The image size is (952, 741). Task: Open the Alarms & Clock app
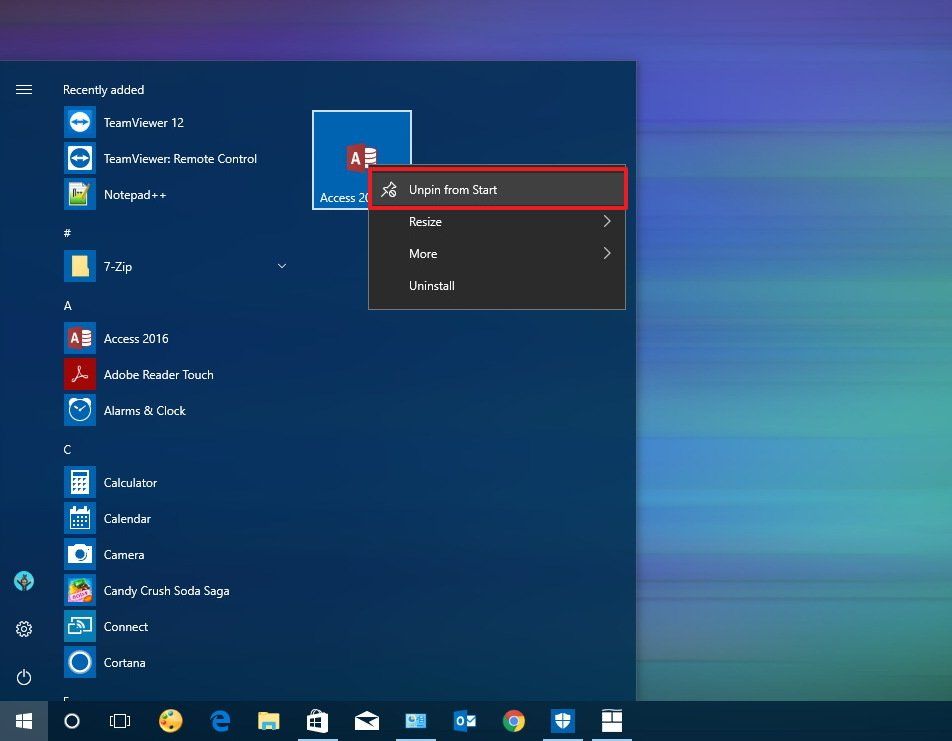tap(144, 410)
